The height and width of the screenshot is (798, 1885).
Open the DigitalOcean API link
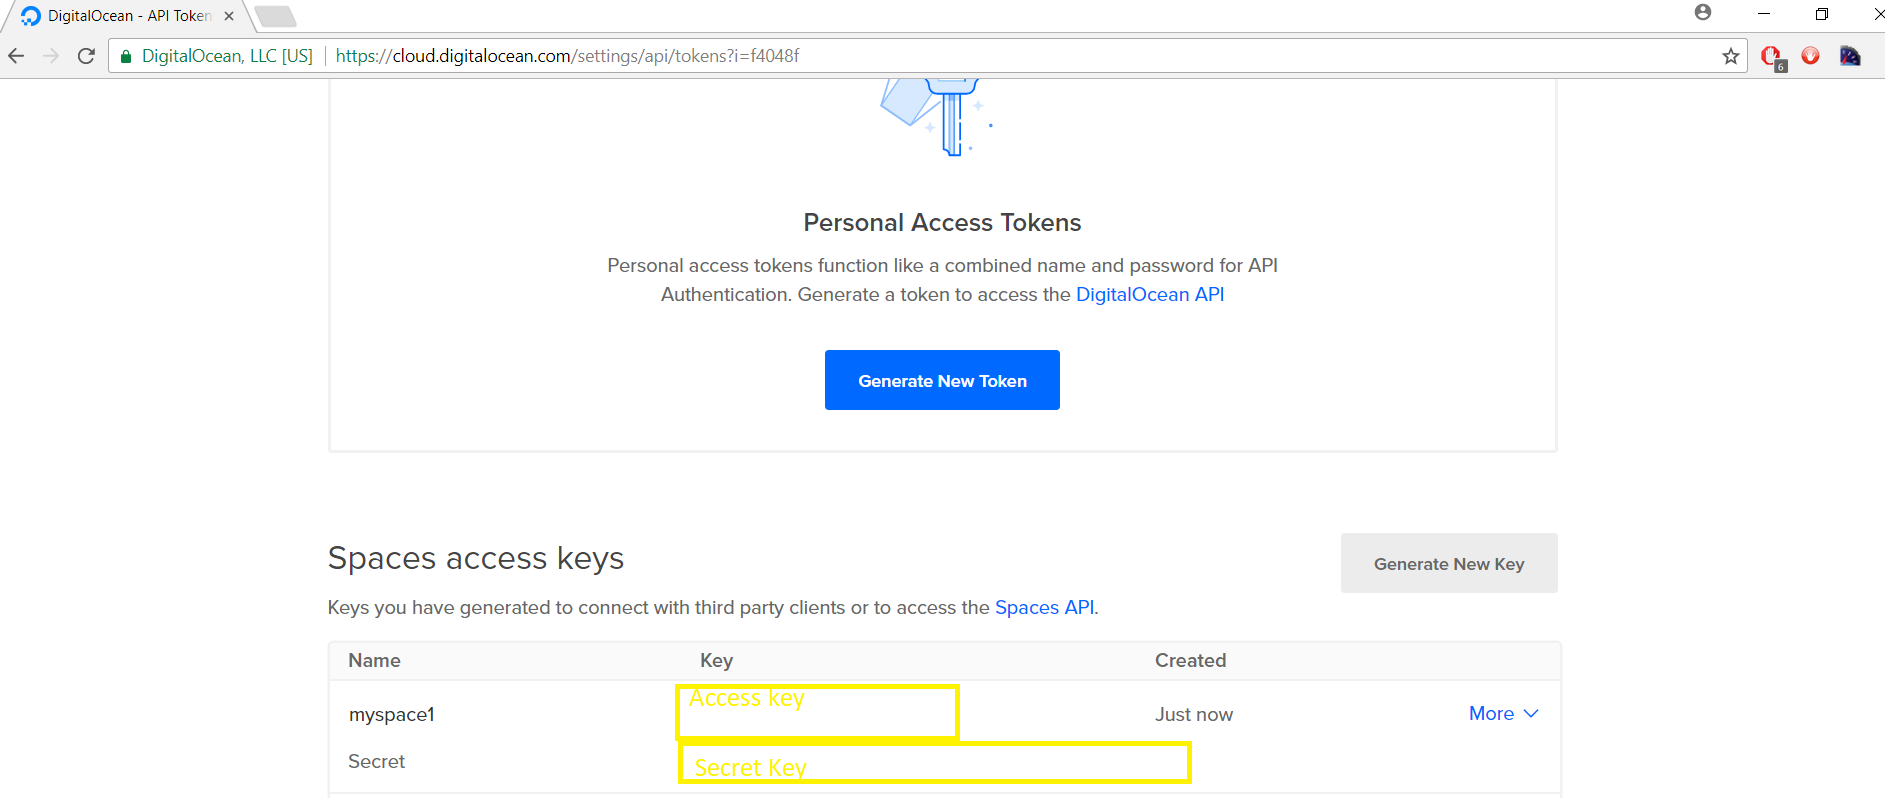click(1149, 294)
